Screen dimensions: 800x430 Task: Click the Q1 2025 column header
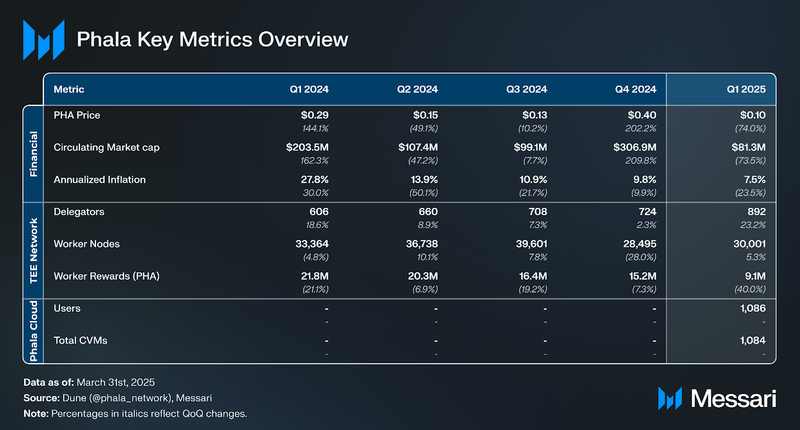tap(751, 89)
